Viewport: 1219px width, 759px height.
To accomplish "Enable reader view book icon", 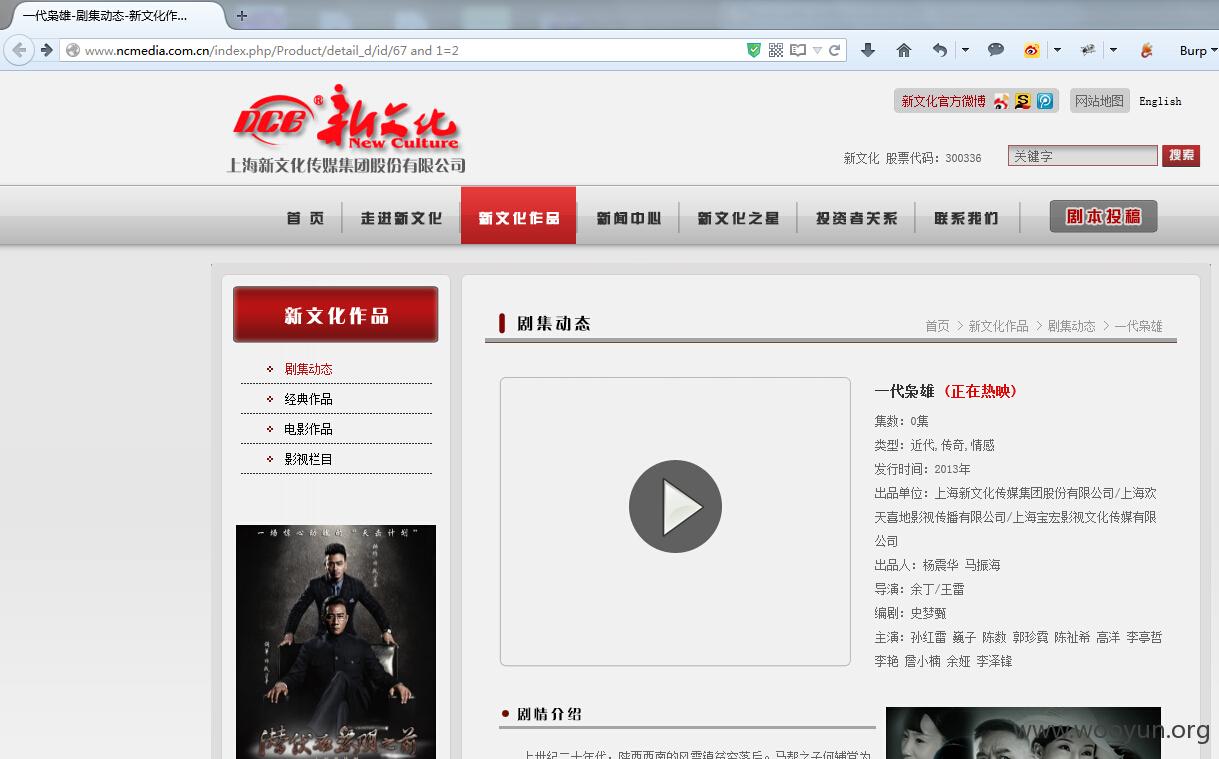I will (x=798, y=50).
